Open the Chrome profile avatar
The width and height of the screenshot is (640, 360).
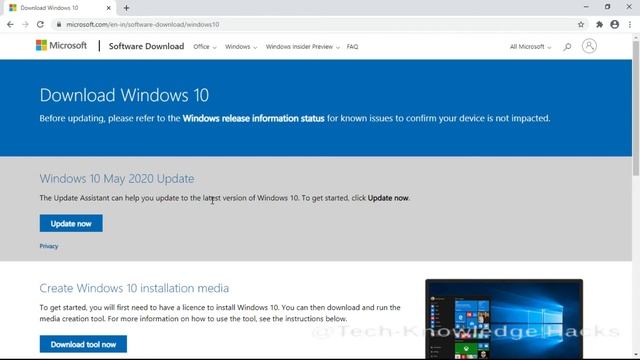click(x=615, y=24)
